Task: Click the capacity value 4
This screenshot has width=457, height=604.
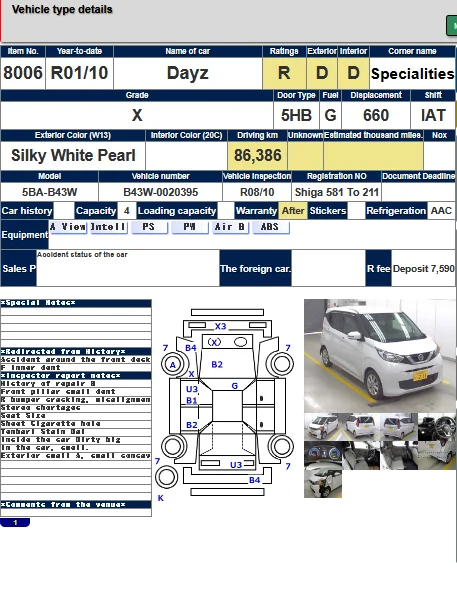Action: [x=127, y=211]
